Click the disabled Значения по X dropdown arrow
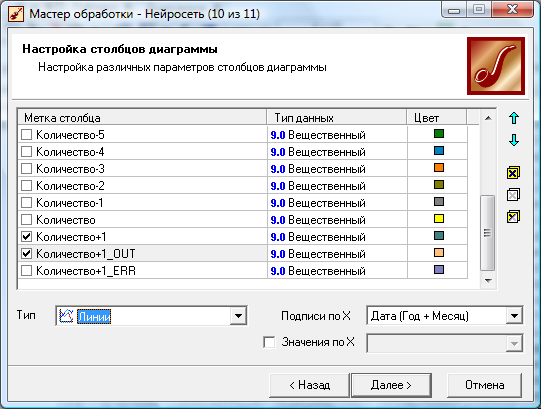 [514, 343]
